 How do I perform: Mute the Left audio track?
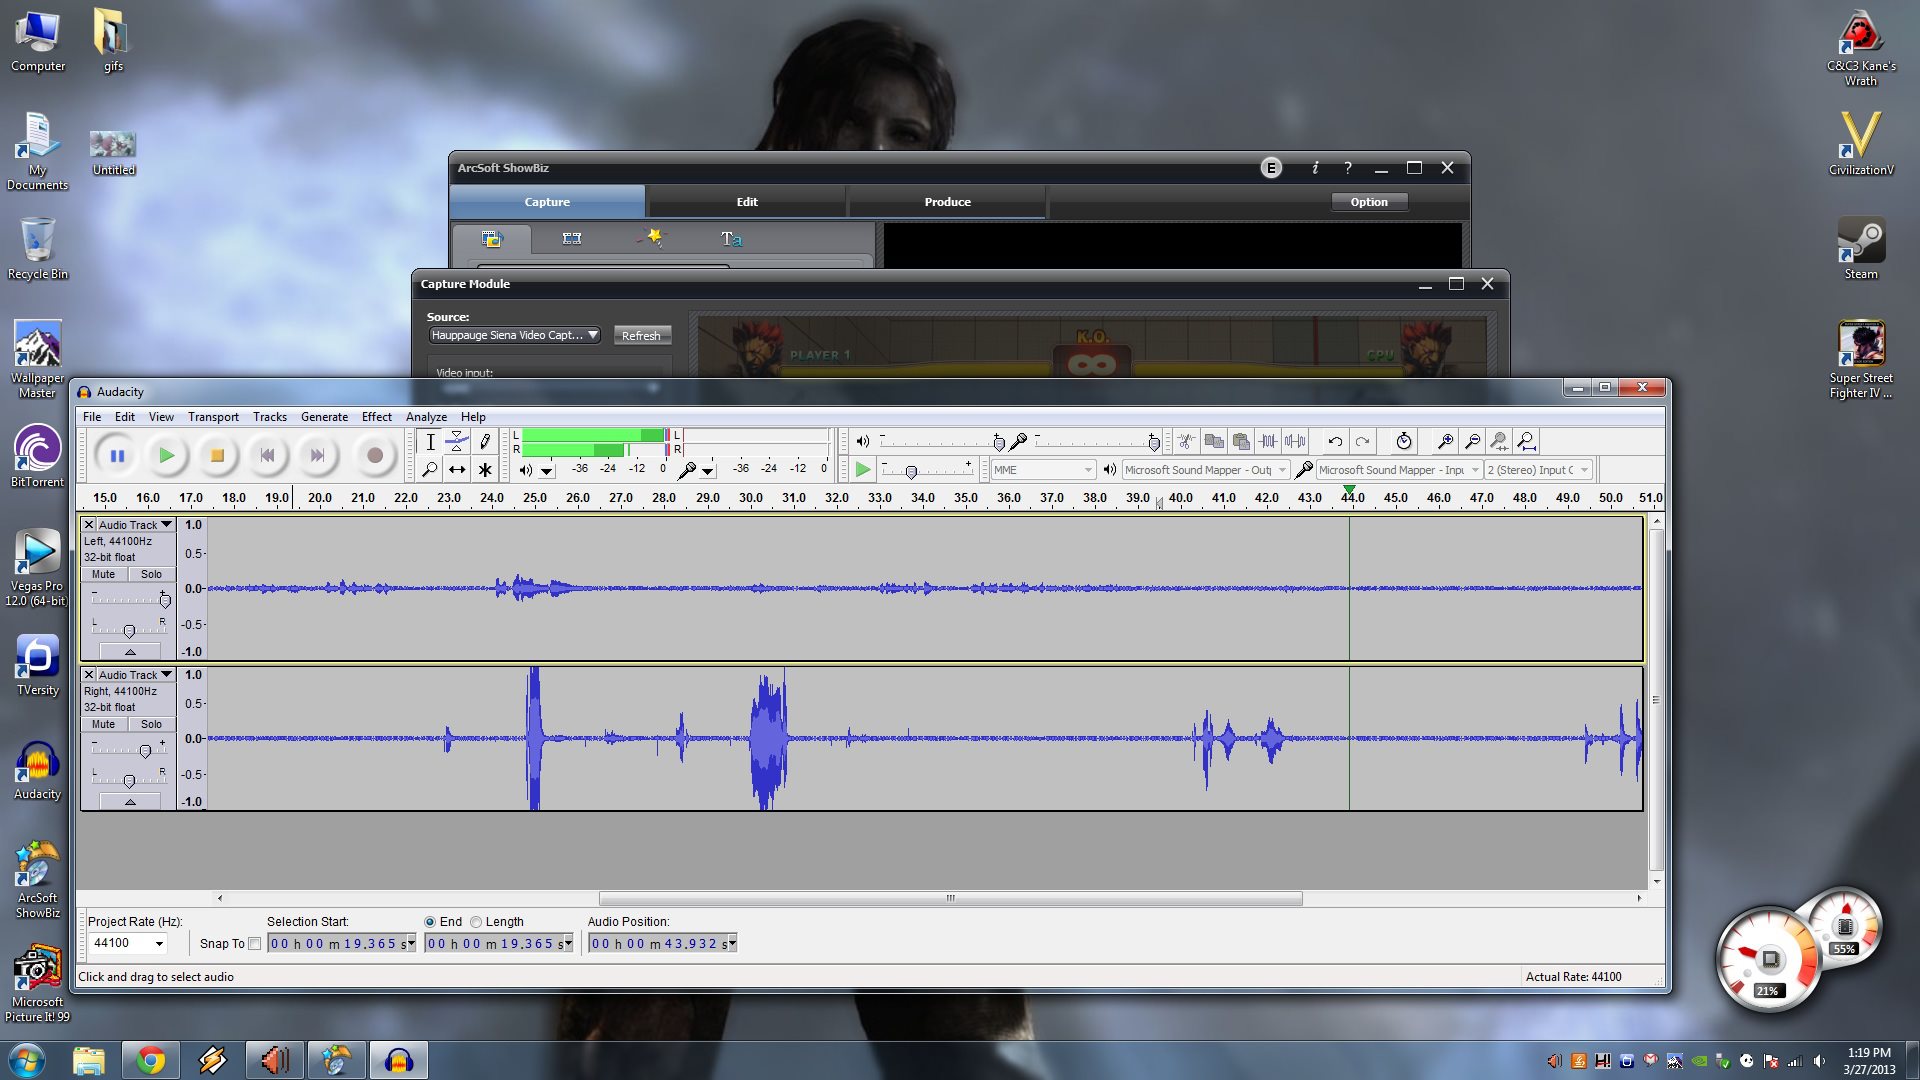click(x=104, y=574)
